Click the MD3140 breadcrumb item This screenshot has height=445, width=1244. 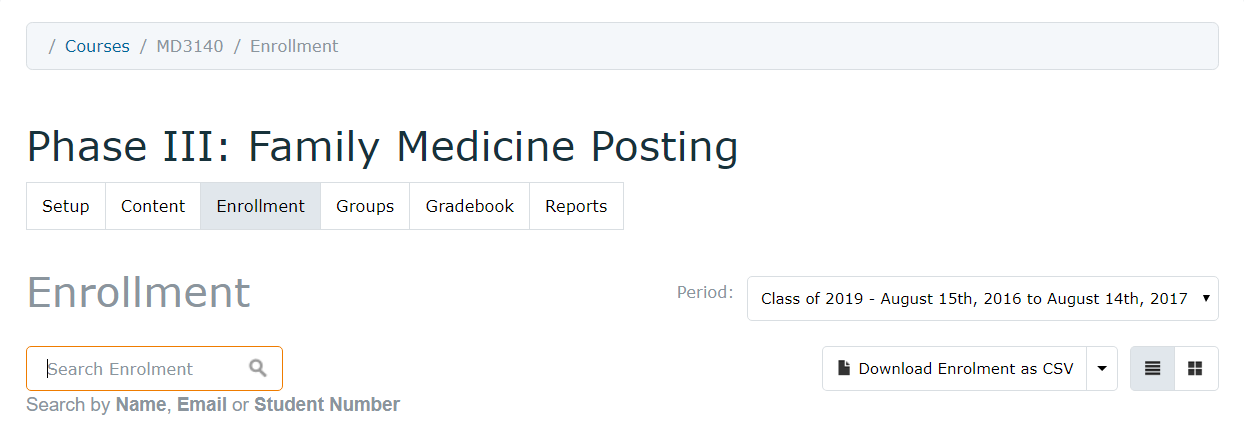(190, 46)
